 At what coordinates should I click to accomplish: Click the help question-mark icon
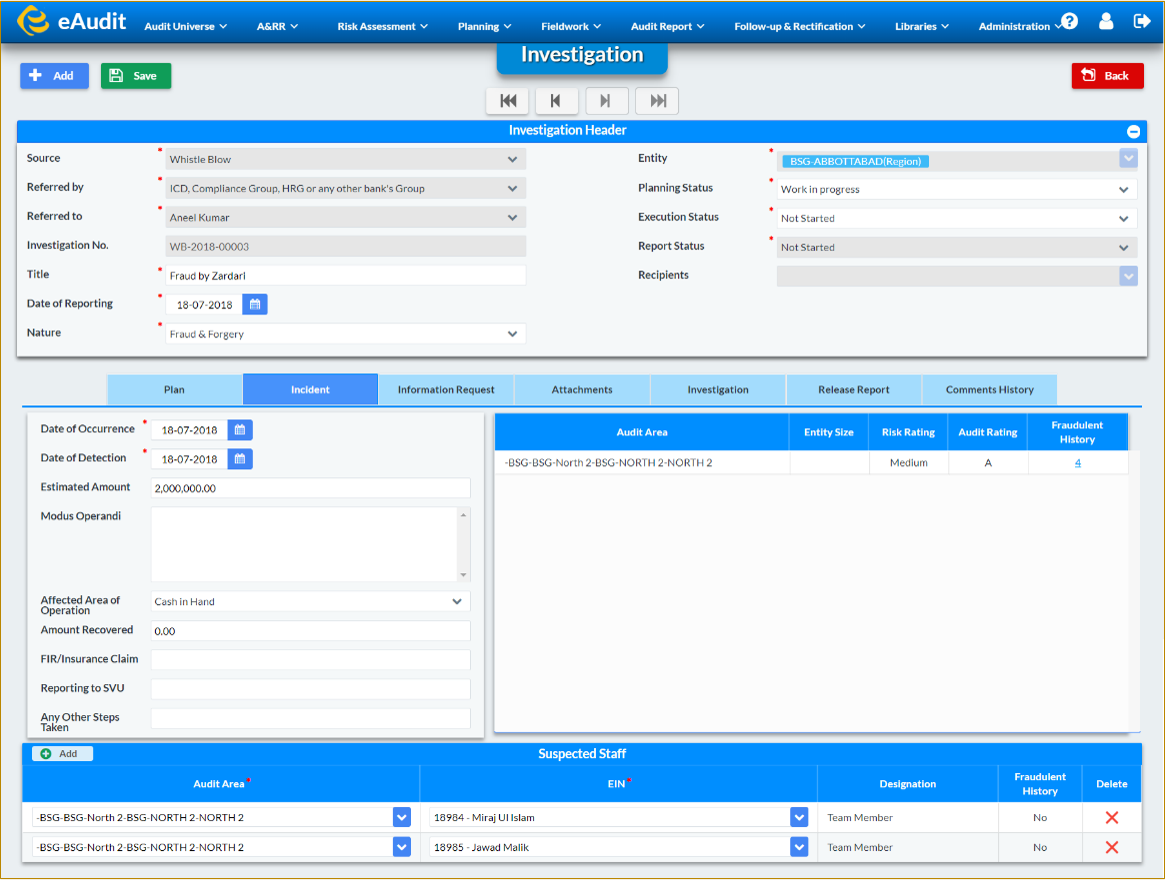tap(1069, 20)
